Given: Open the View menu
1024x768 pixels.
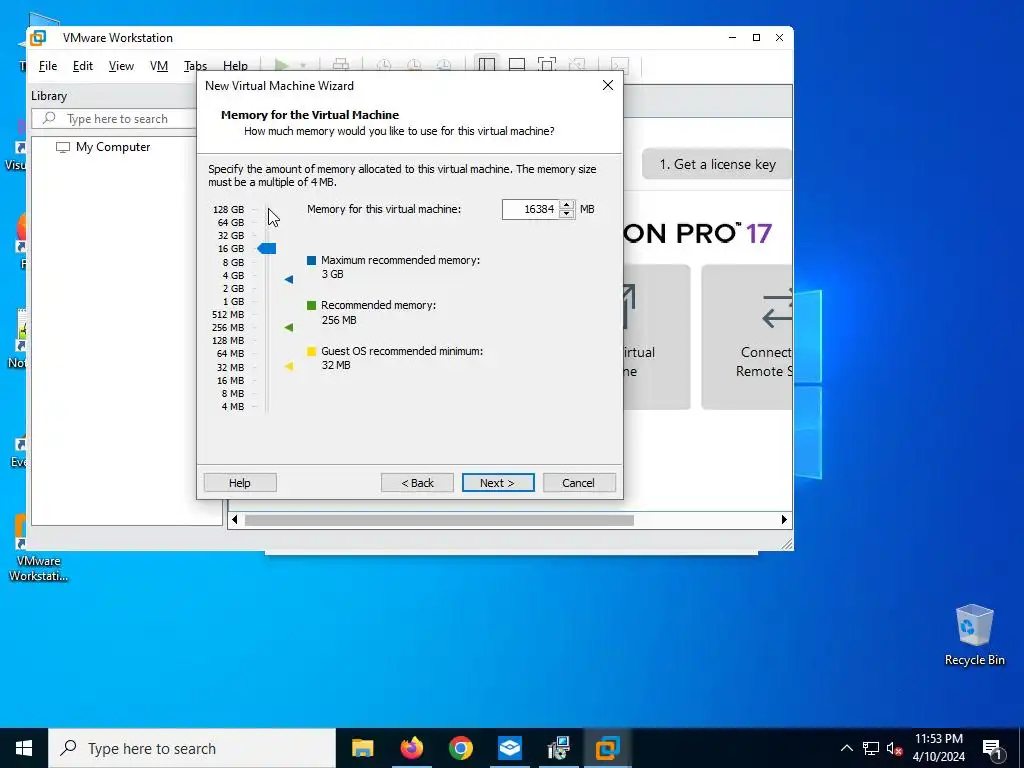Looking at the screenshot, I should coord(121,66).
